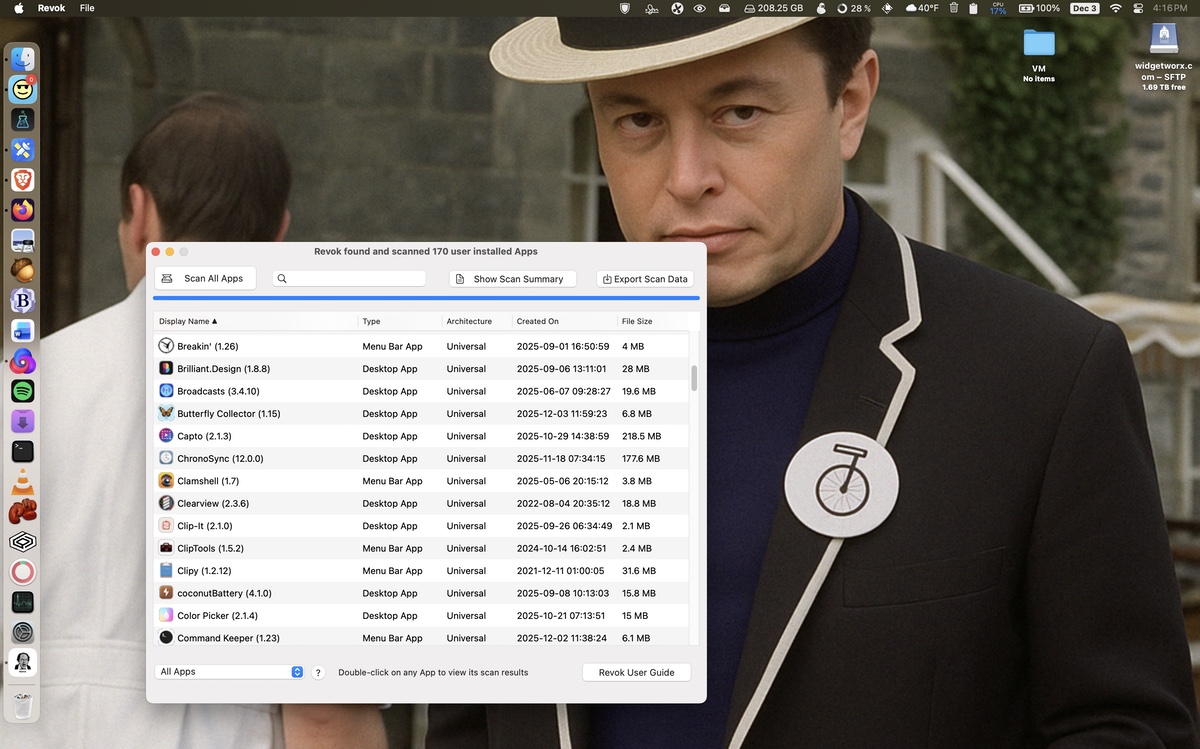Click the ChronoSync clock icon
Viewport: 1200px width, 749px height.
[x=166, y=458]
